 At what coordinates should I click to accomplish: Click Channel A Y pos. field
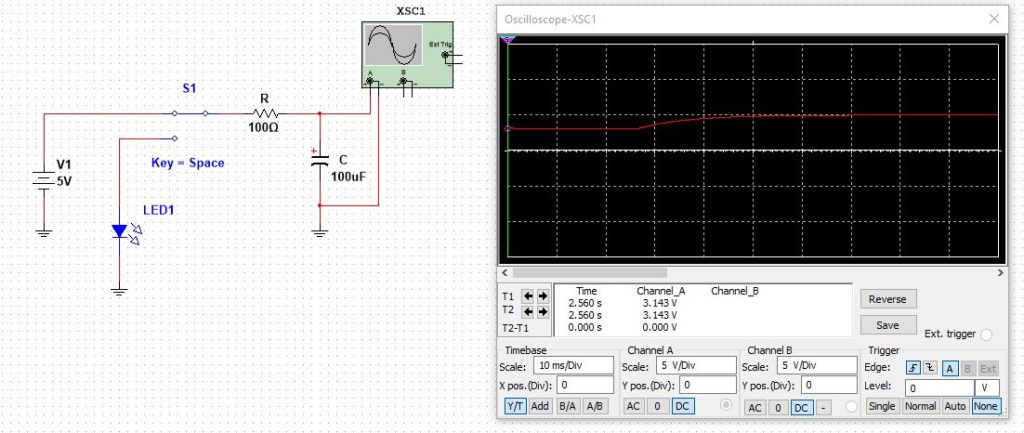(x=707, y=385)
